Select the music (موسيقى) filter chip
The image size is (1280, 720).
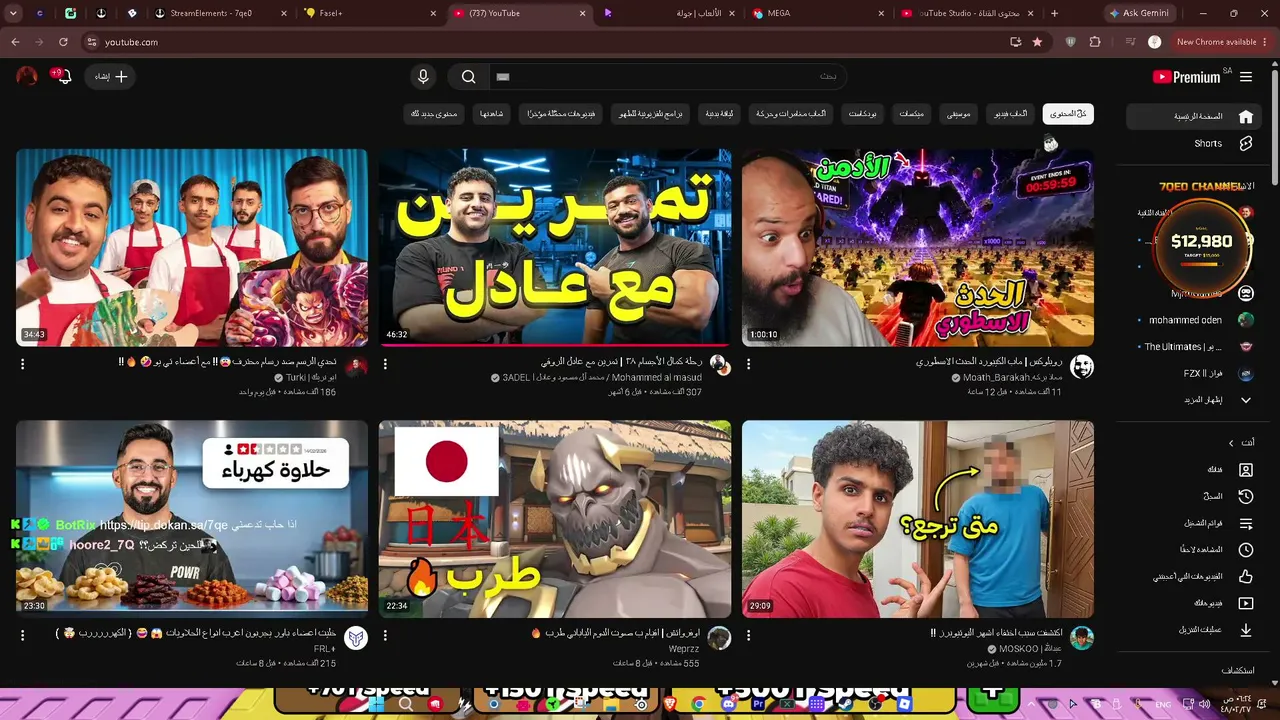958,114
